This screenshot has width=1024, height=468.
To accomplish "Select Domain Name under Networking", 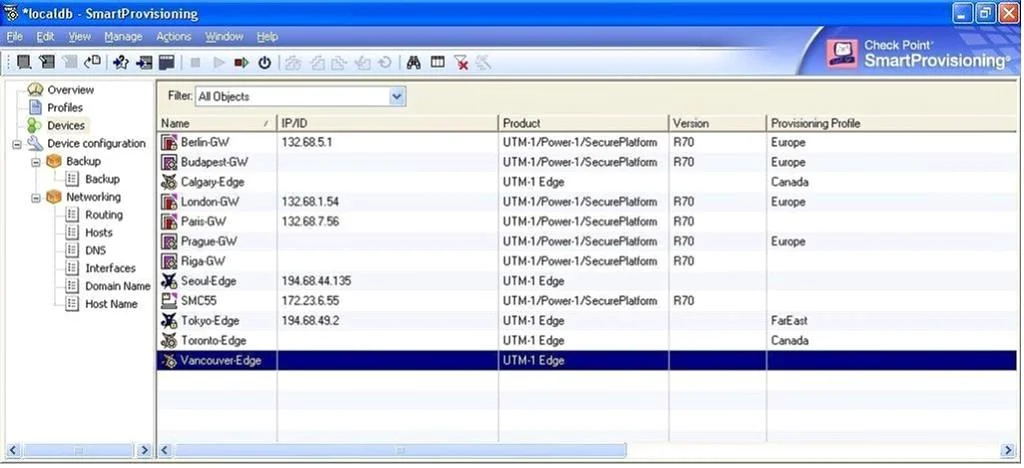I will tap(118, 286).
